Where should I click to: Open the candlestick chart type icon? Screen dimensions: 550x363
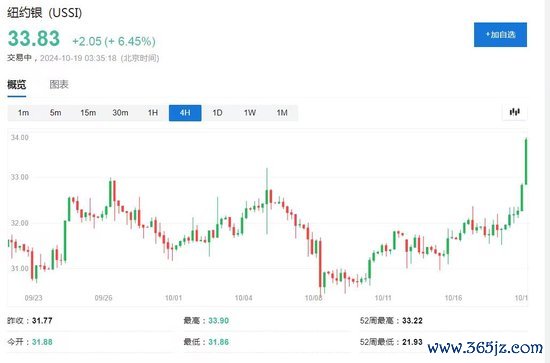(514, 112)
